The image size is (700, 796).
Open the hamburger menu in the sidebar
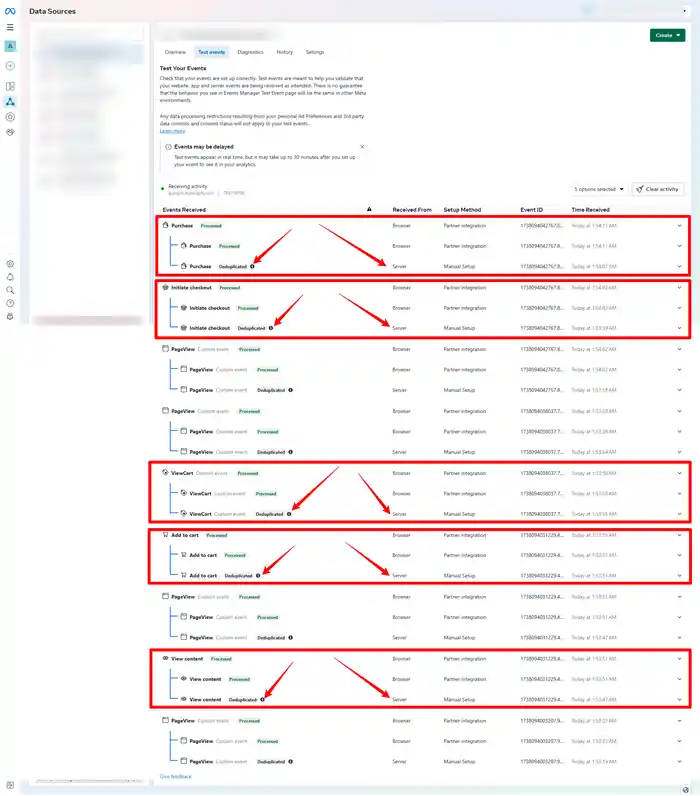(10, 27)
